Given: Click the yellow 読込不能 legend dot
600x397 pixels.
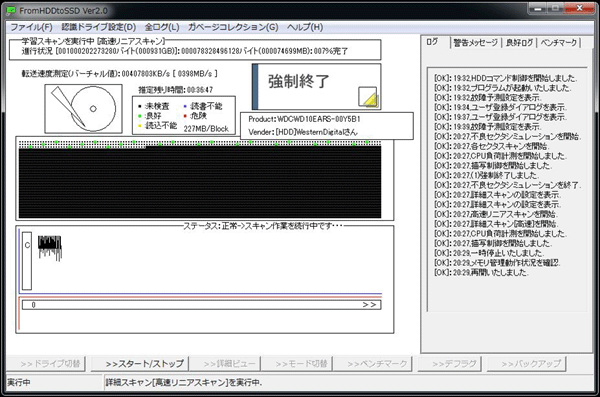Looking at the screenshot, I should 140,126.
